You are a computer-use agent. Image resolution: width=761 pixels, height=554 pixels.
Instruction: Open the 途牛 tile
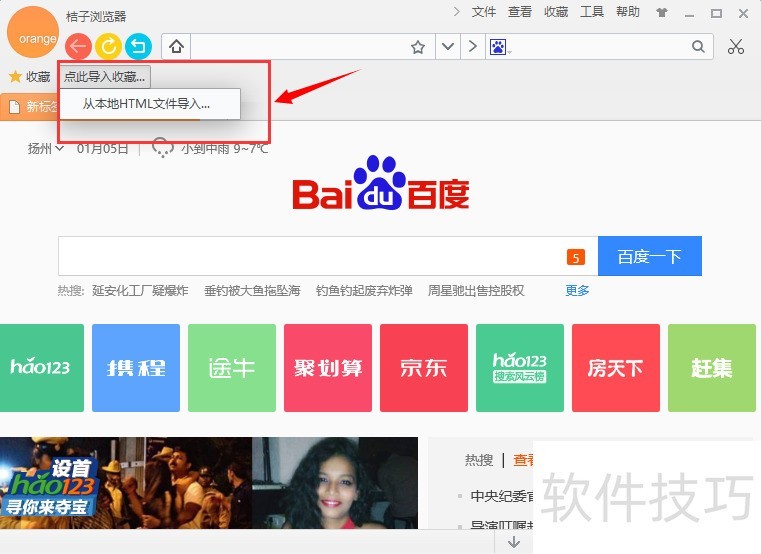pyautogui.click(x=232, y=368)
